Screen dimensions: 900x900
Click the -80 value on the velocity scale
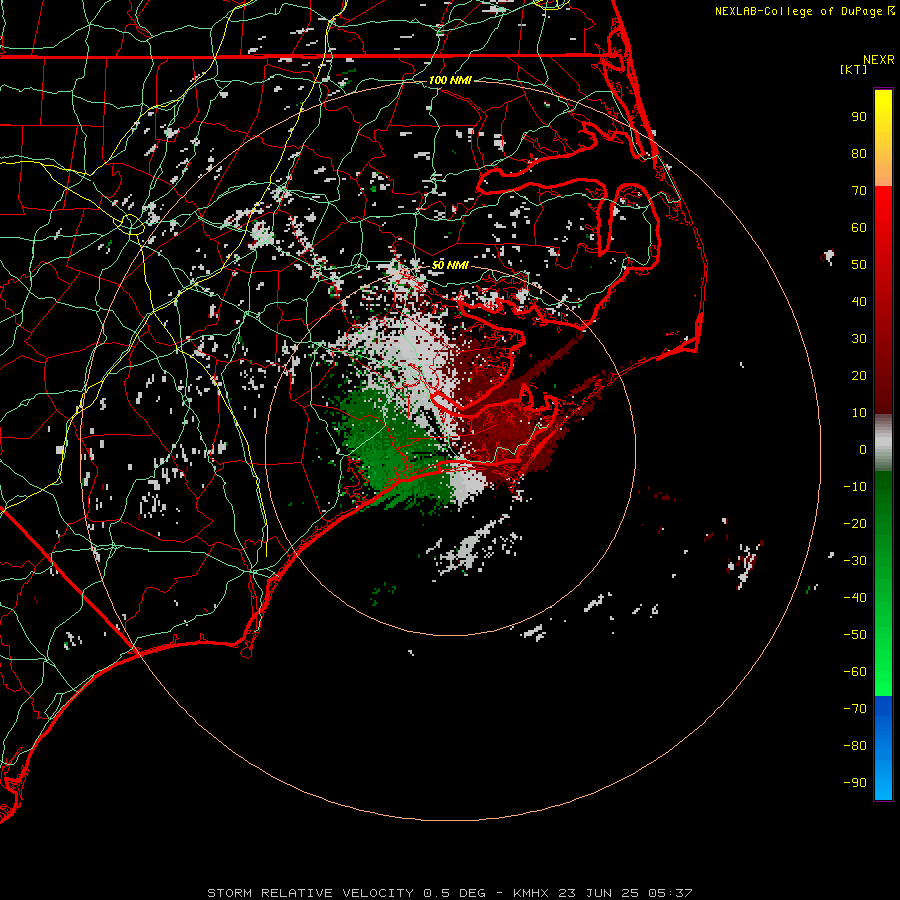[x=855, y=746]
